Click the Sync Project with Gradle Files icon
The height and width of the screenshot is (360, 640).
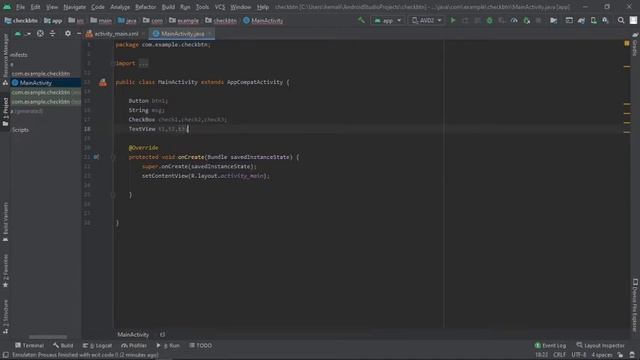pos(581,20)
